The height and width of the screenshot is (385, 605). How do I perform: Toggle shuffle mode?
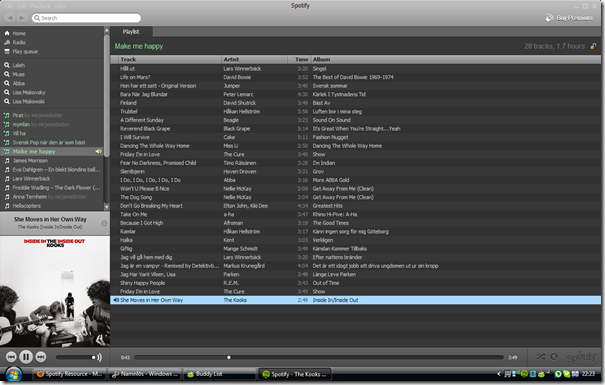click(541, 357)
